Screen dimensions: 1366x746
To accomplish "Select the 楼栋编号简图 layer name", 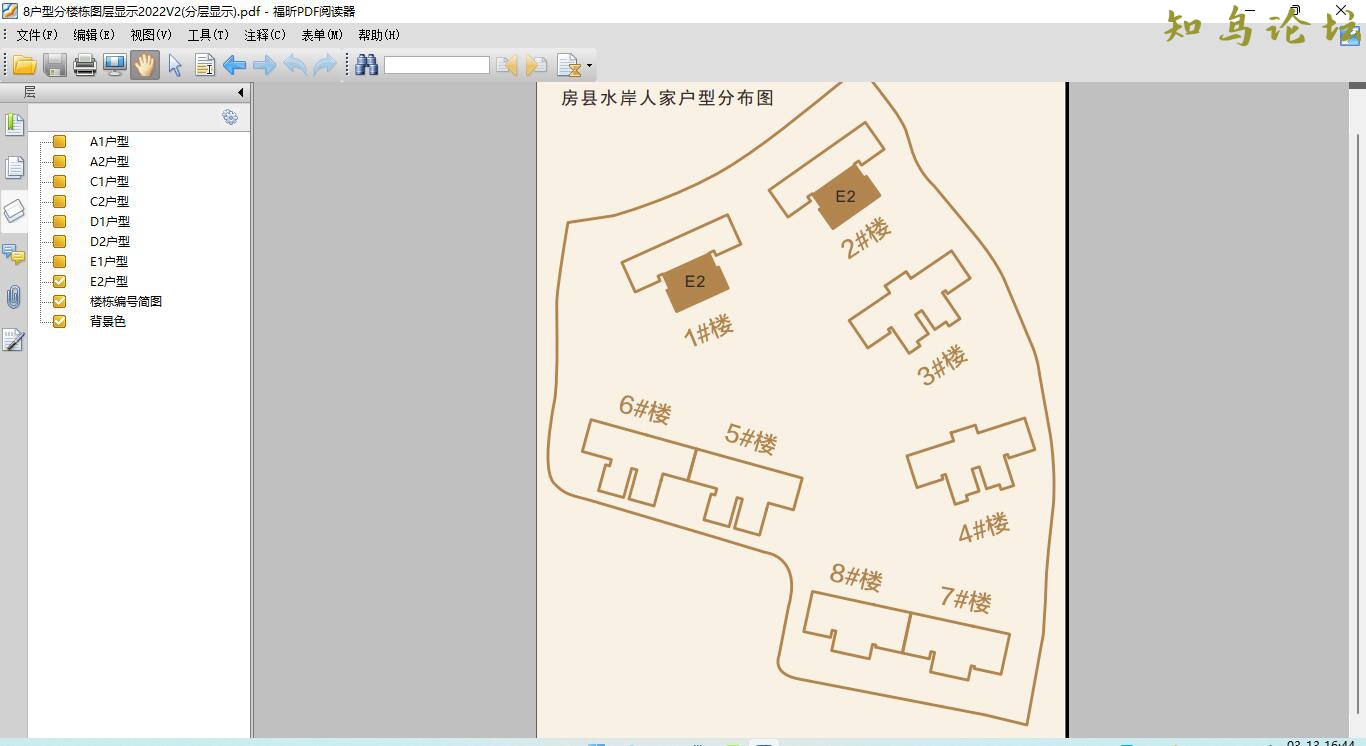I will 126,302.
